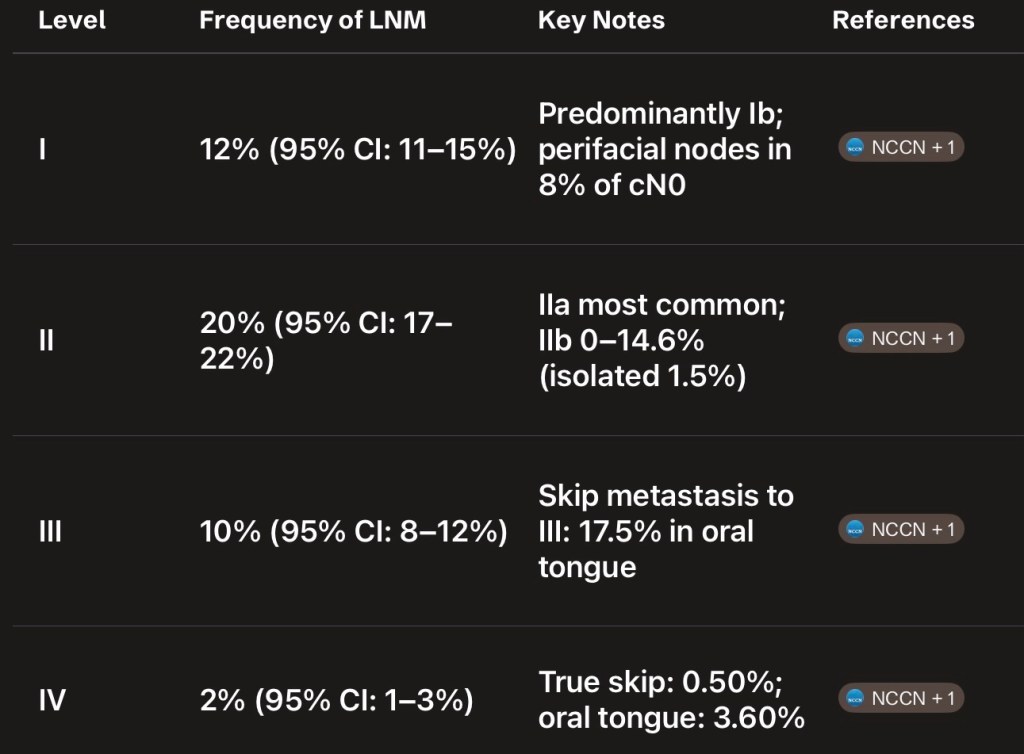Open the NCCN source icon for Level III
The height and width of the screenshot is (754, 1024).
pos(855,530)
